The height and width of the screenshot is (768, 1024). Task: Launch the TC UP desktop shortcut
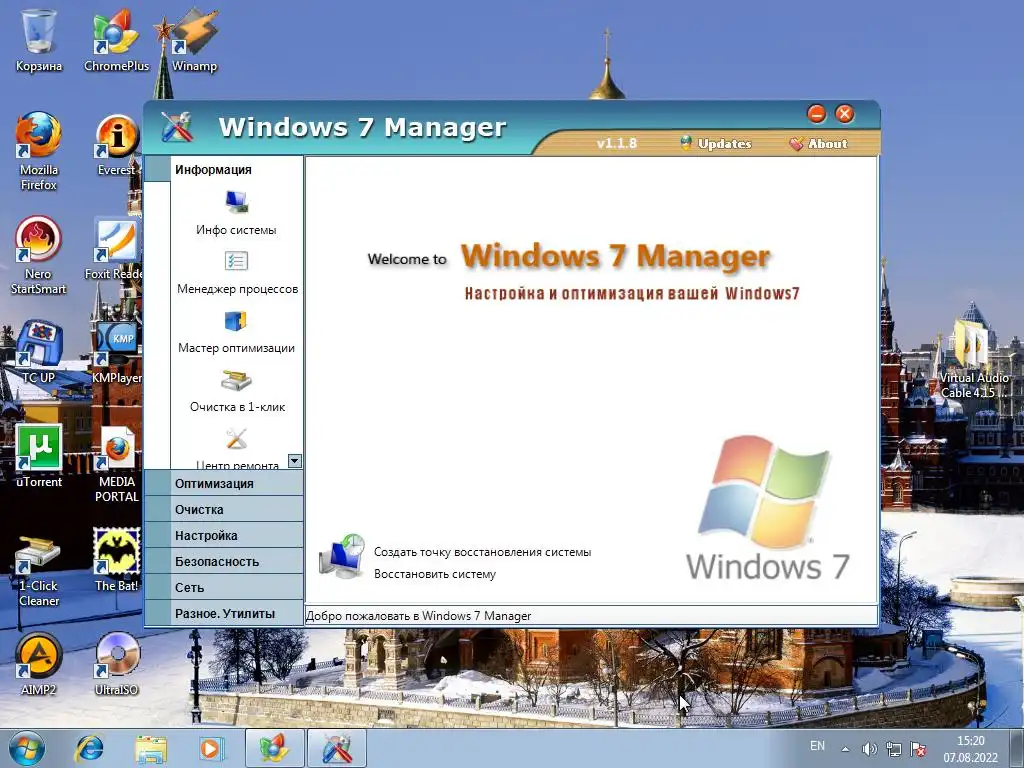pos(39,342)
